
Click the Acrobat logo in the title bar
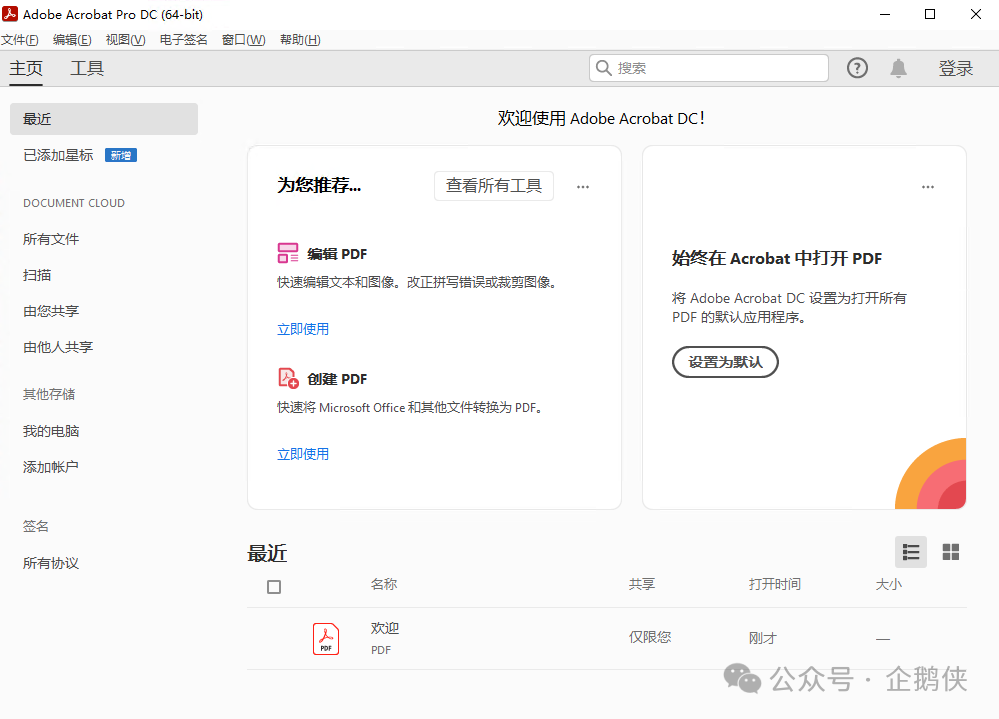coord(12,13)
